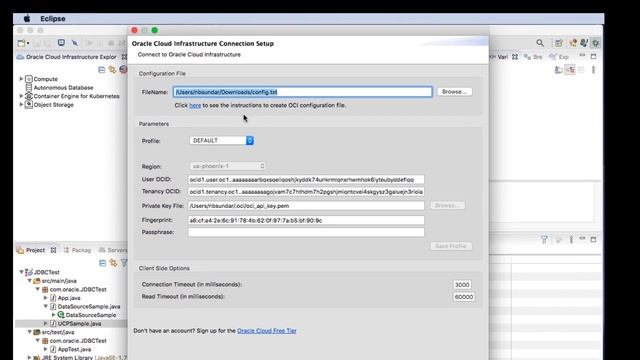
Task: Click the Container Engine for Kubernetes icon
Action: pyautogui.click(x=29, y=96)
